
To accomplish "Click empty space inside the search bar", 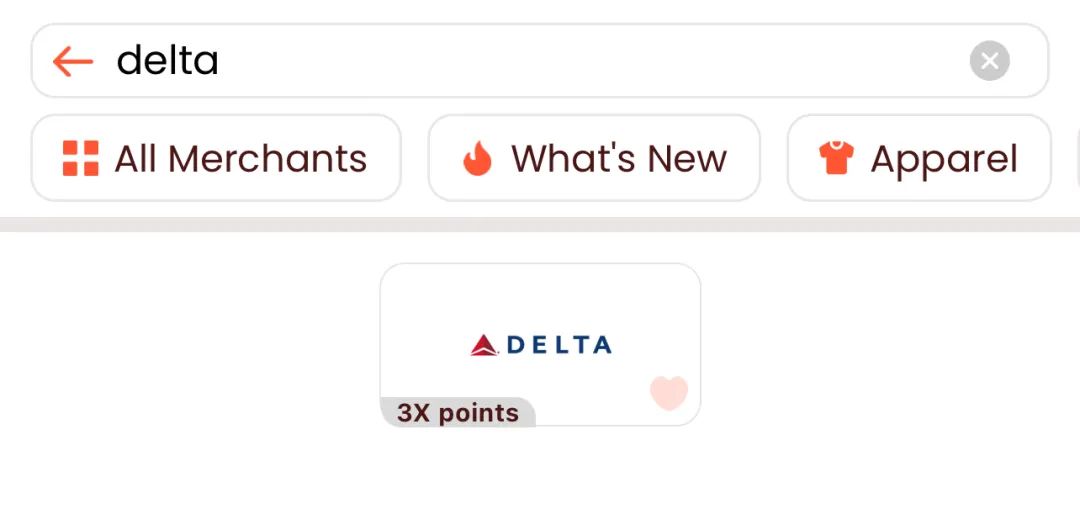I will tap(592, 61).
